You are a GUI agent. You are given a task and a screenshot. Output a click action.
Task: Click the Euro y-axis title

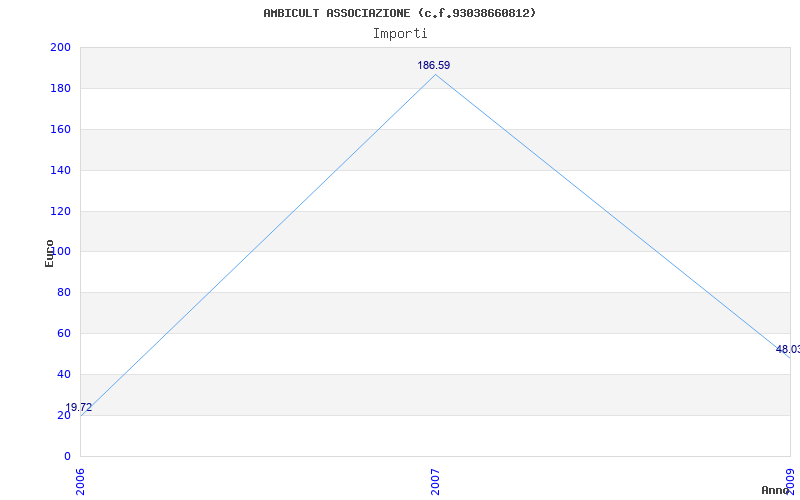point(49,253)
